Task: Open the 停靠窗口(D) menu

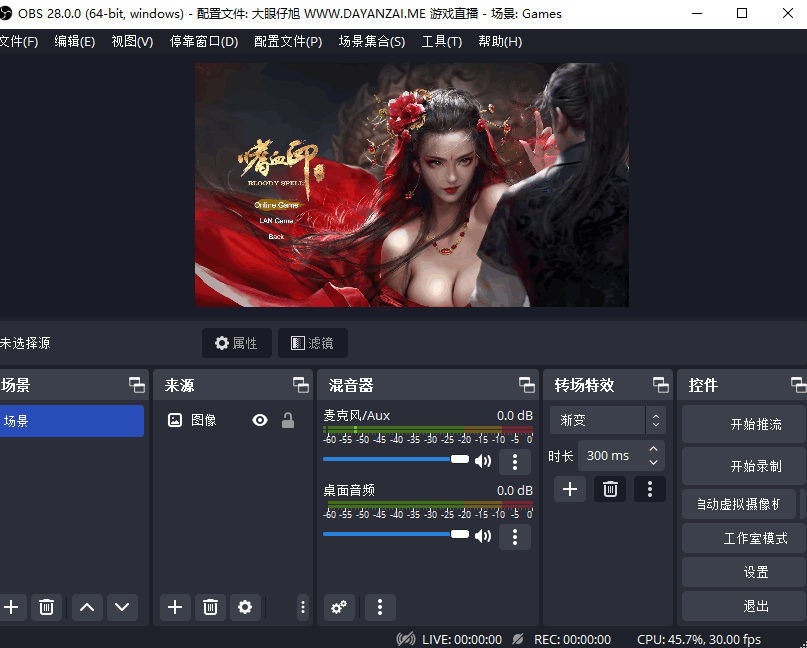Action: 204,42
